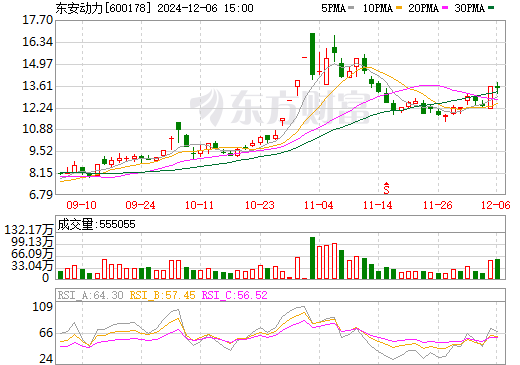
Task: Select the 5PMA legend label
Action: (x=334, y=8)
